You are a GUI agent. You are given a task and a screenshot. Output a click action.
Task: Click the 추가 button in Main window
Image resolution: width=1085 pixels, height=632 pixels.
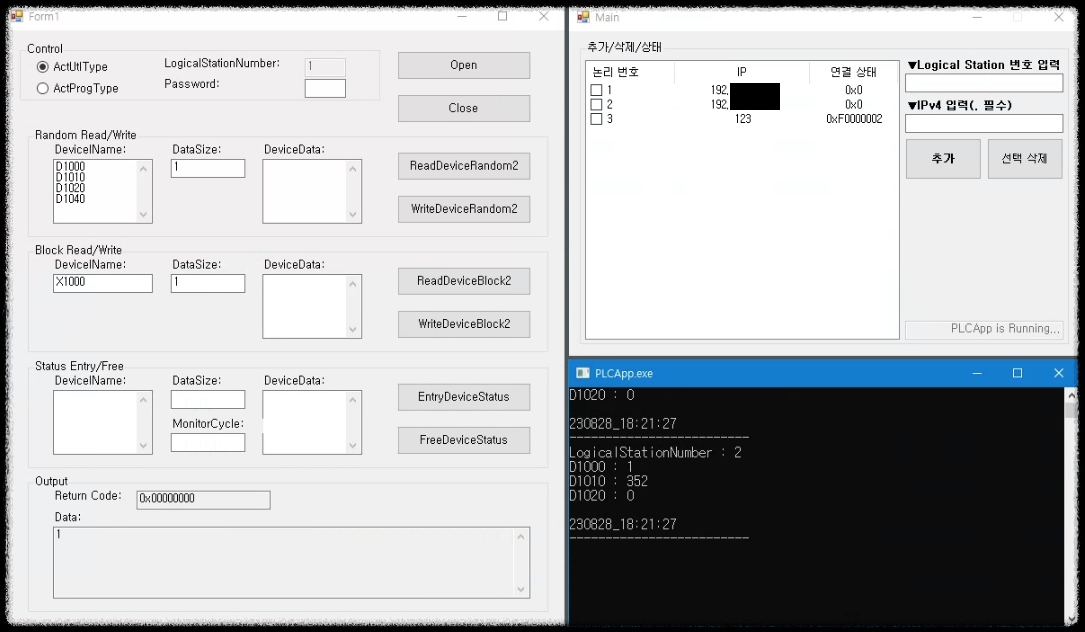pyautogui.click(x=943, y=159)
